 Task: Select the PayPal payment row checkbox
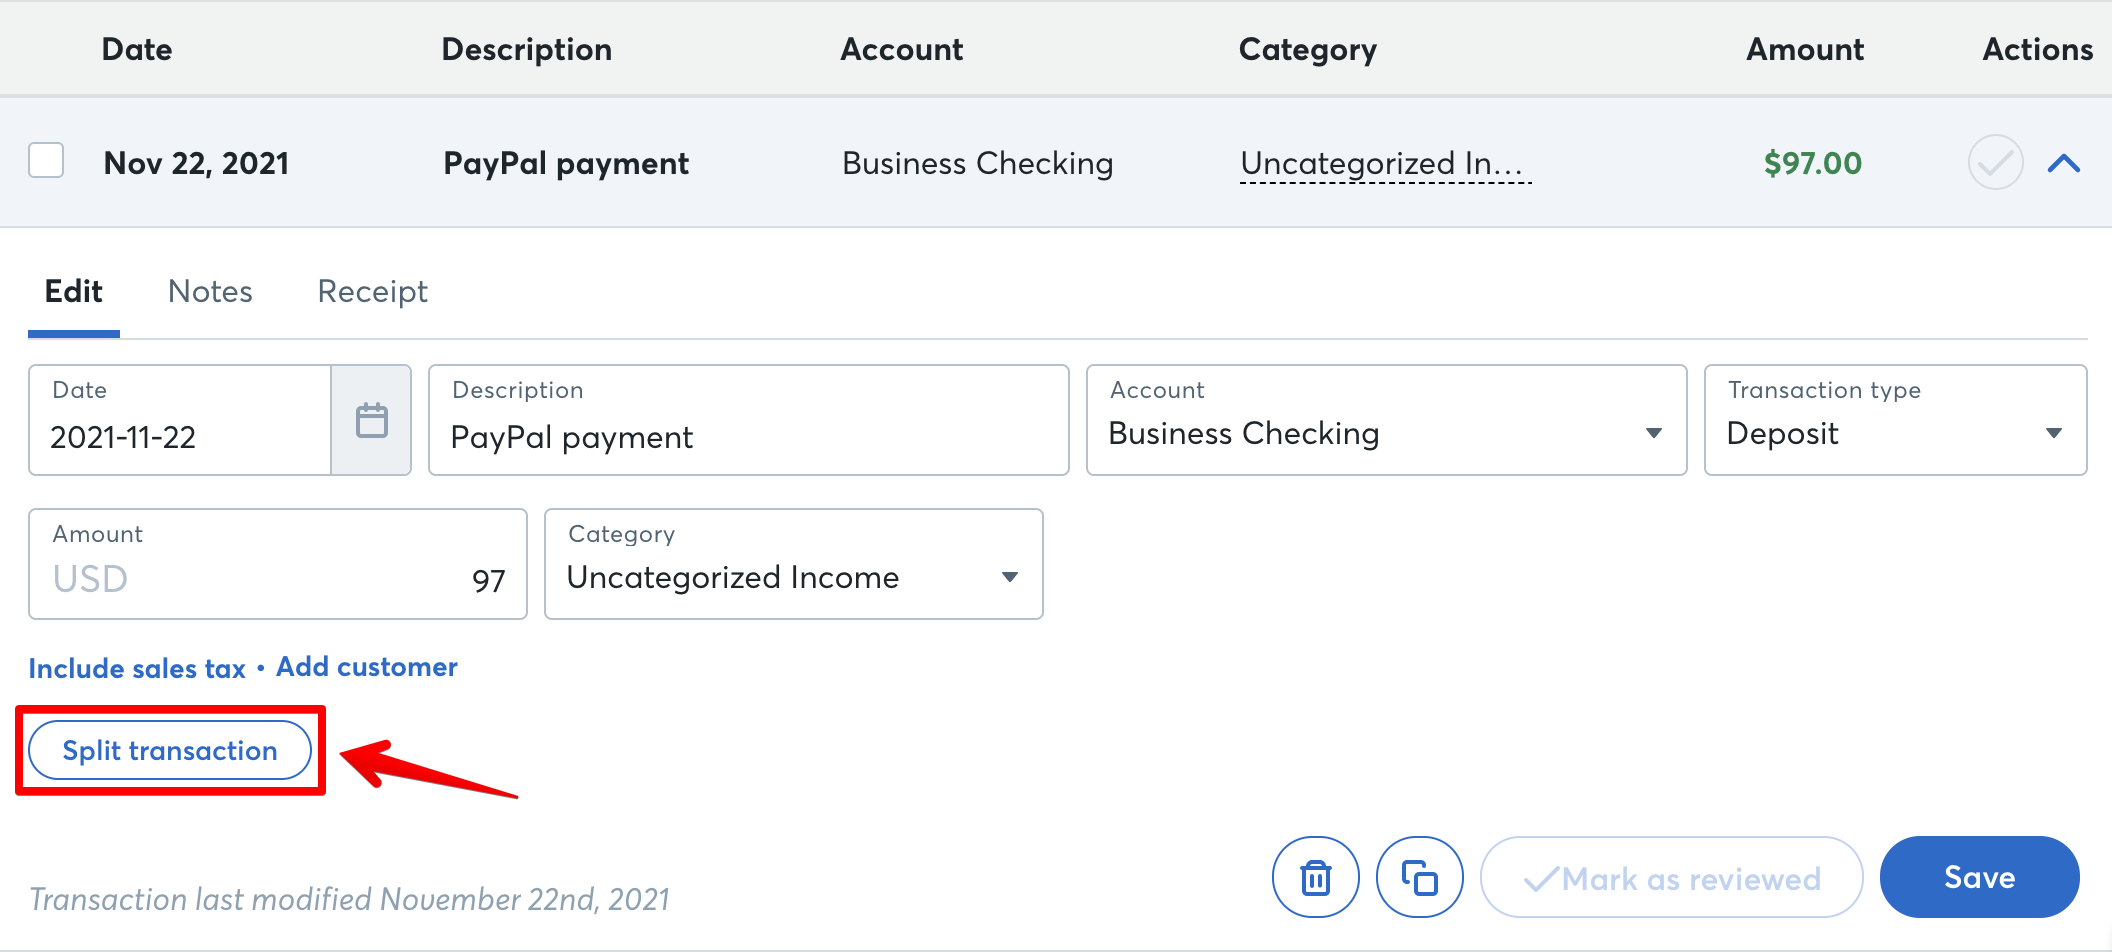click(x=46, y=160)
